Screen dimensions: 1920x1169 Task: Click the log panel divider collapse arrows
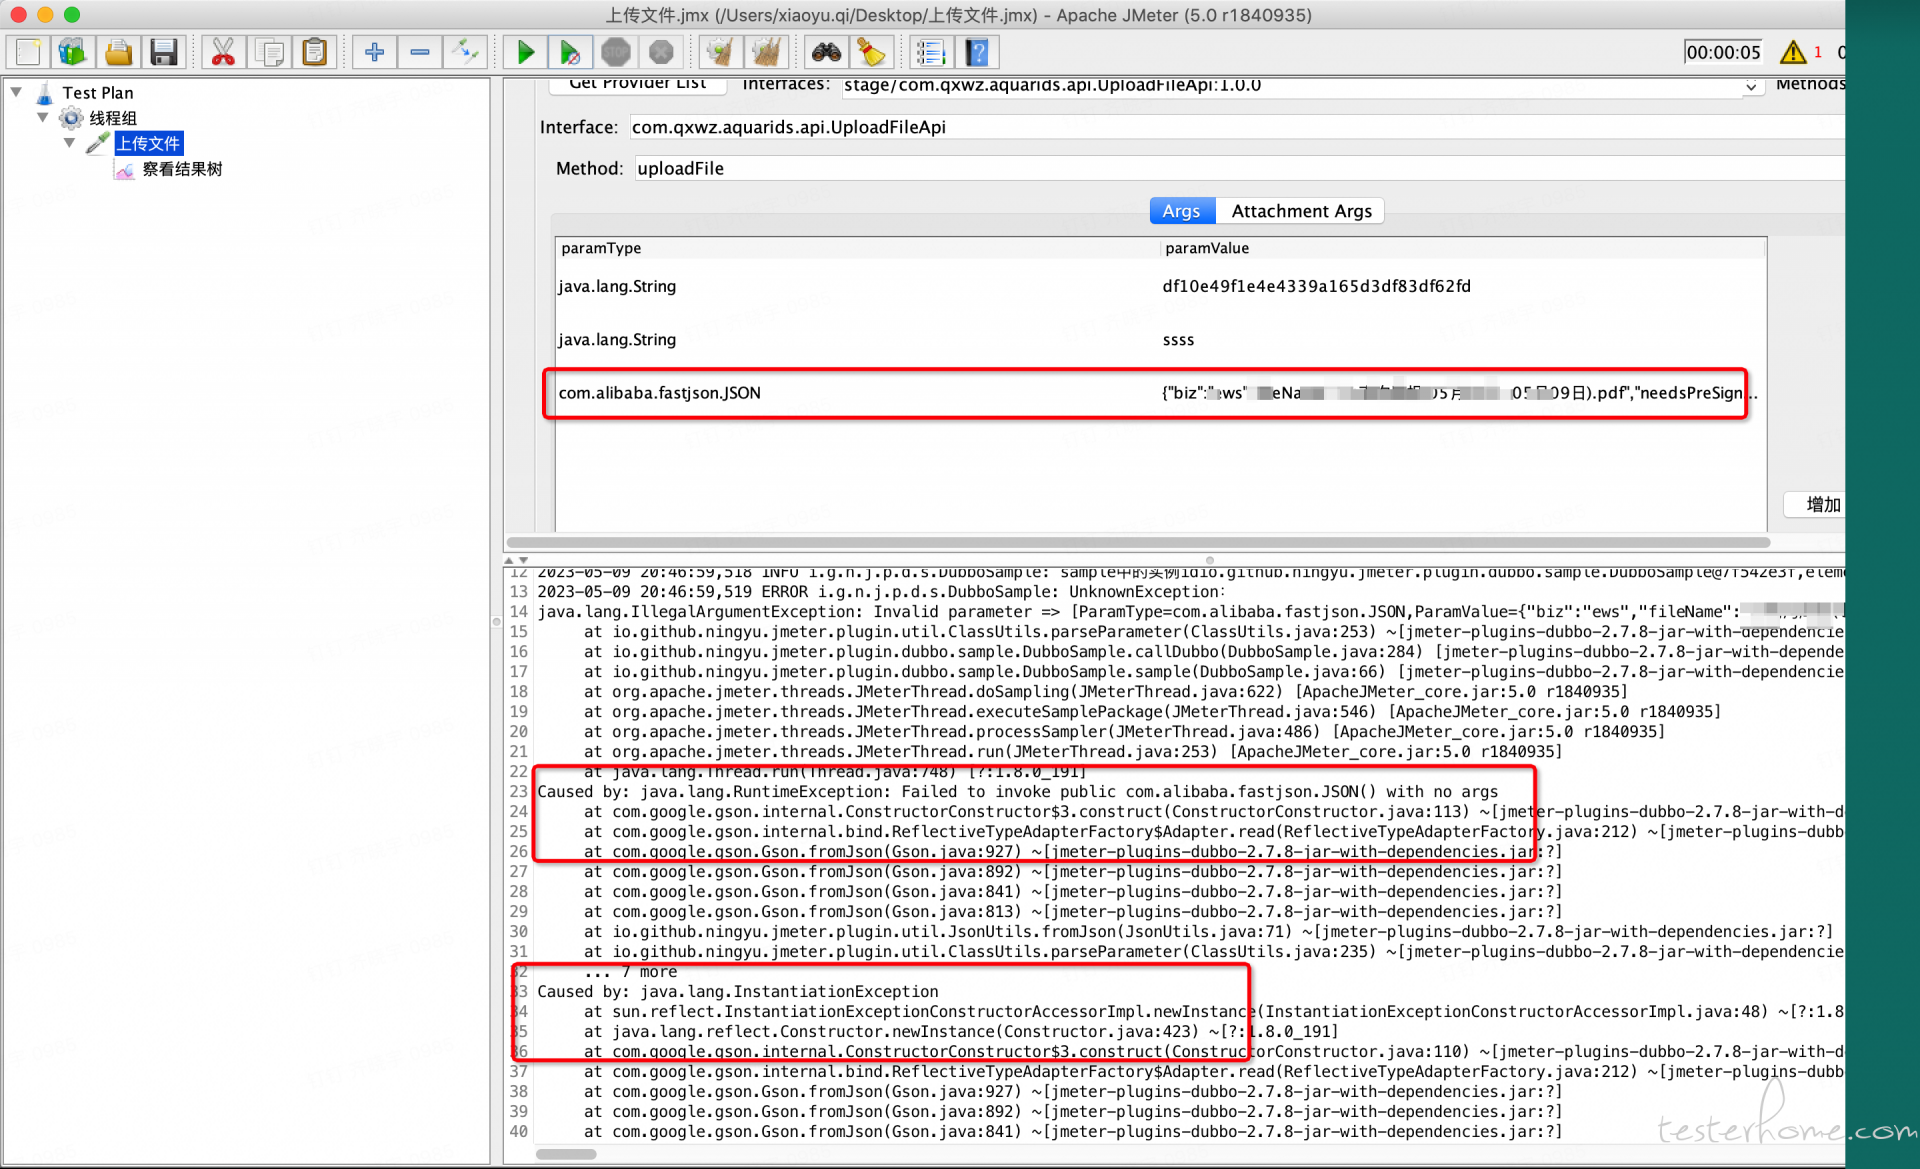pyautogui.click(x=516, y=560)
